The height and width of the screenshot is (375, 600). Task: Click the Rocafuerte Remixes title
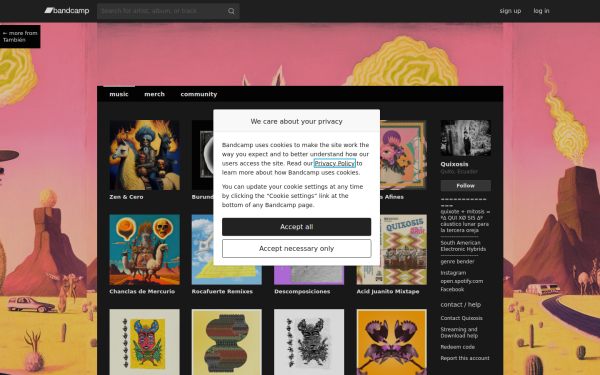tap(222, 292)
